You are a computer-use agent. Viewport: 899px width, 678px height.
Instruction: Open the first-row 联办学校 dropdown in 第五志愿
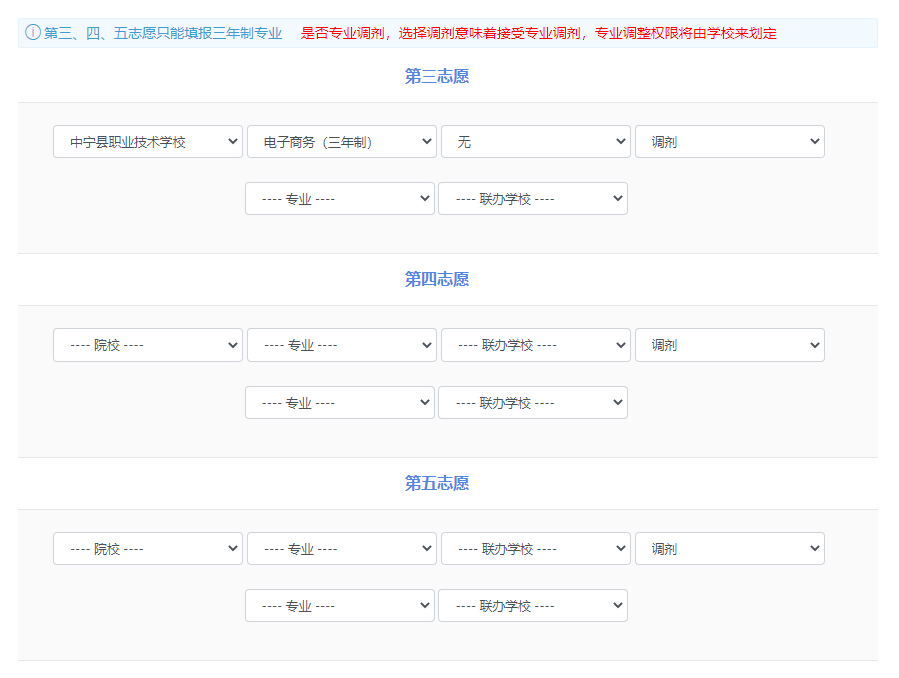tap(536, 548)
